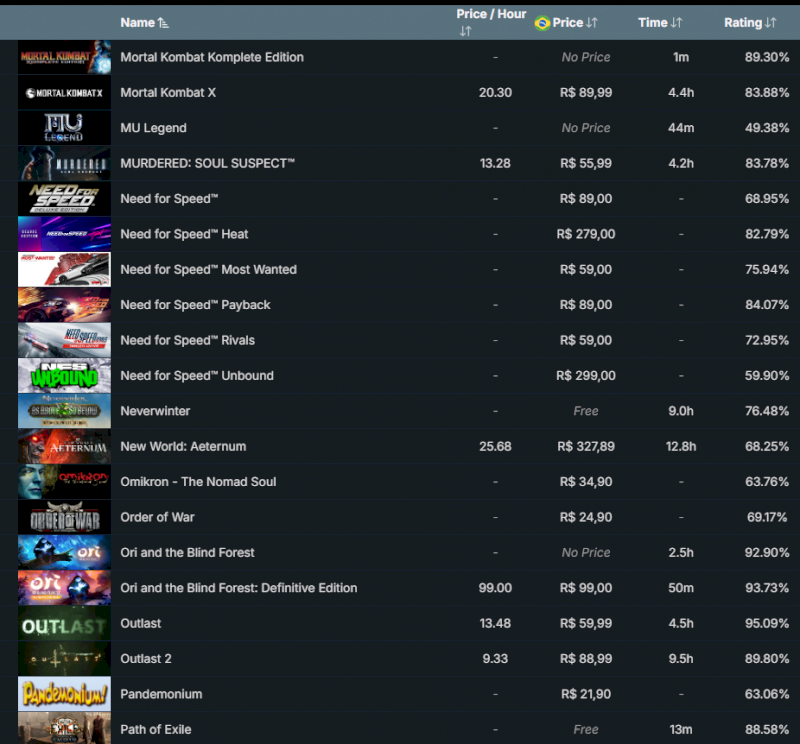Open Need for Speed Heat title
800x744 pixels.
tap(184, 234)
